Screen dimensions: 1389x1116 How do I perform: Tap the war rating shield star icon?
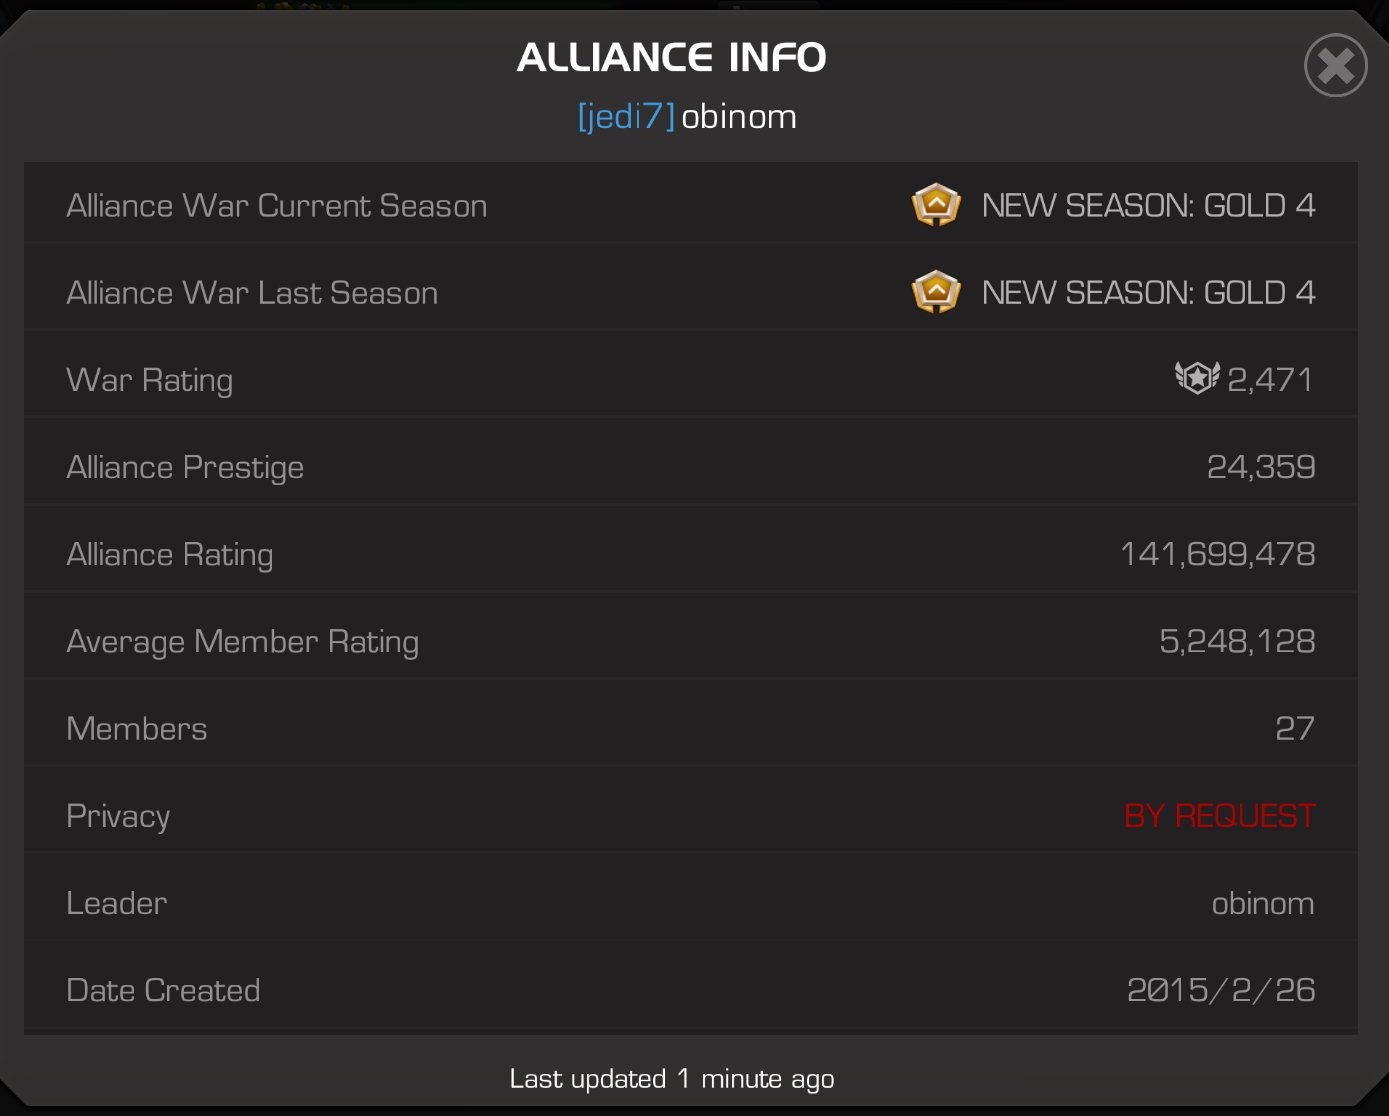(1197, 377)
